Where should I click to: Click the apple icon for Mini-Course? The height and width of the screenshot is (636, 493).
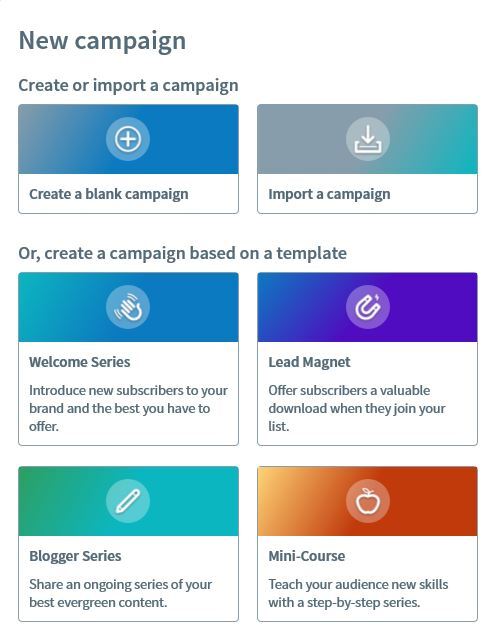pyautogui.click(x=368, y=501)
